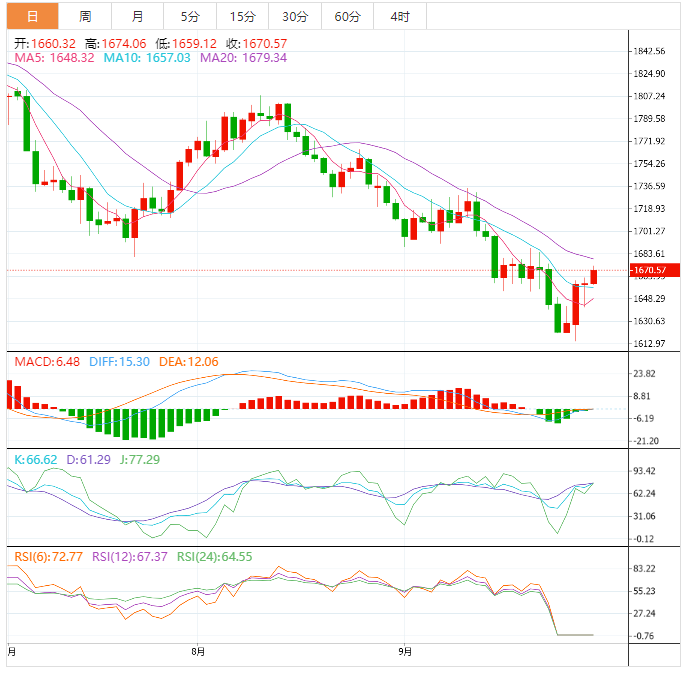The image size is (683, 674).
Task: Click the 9月 marker on time axis
Action: click(404, 652)
